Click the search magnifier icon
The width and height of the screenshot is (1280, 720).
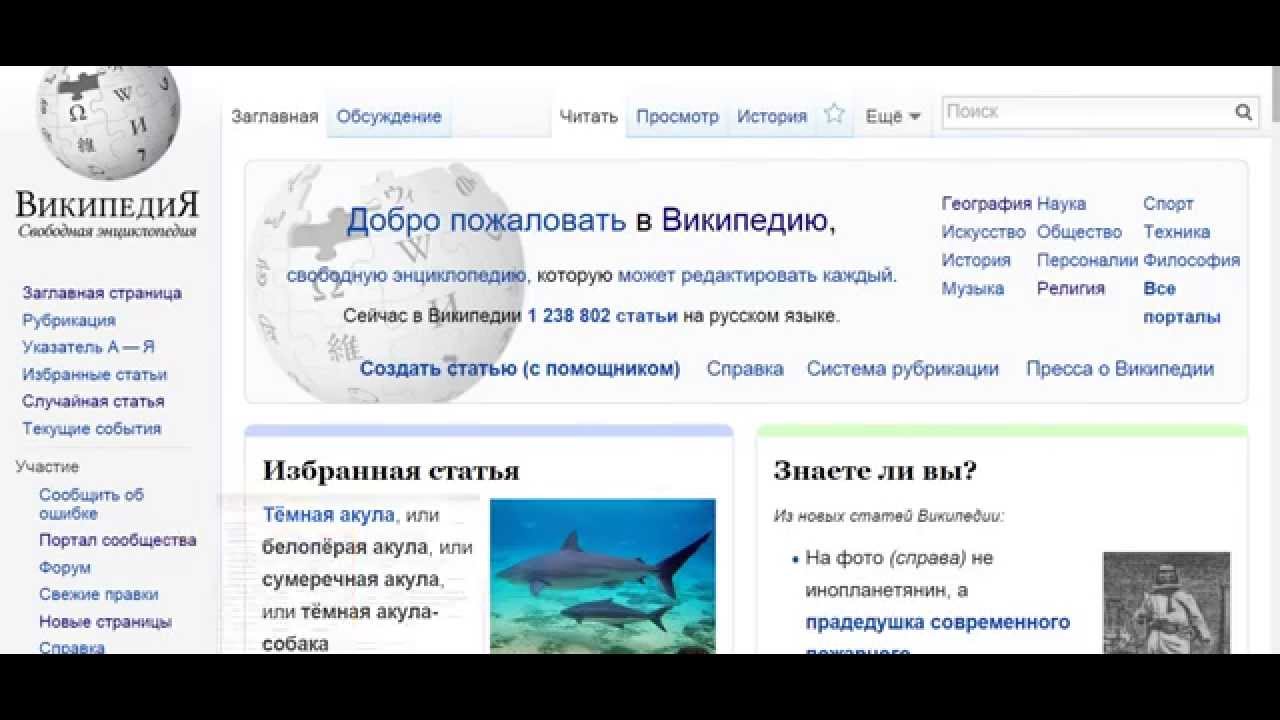(1243, 112)
